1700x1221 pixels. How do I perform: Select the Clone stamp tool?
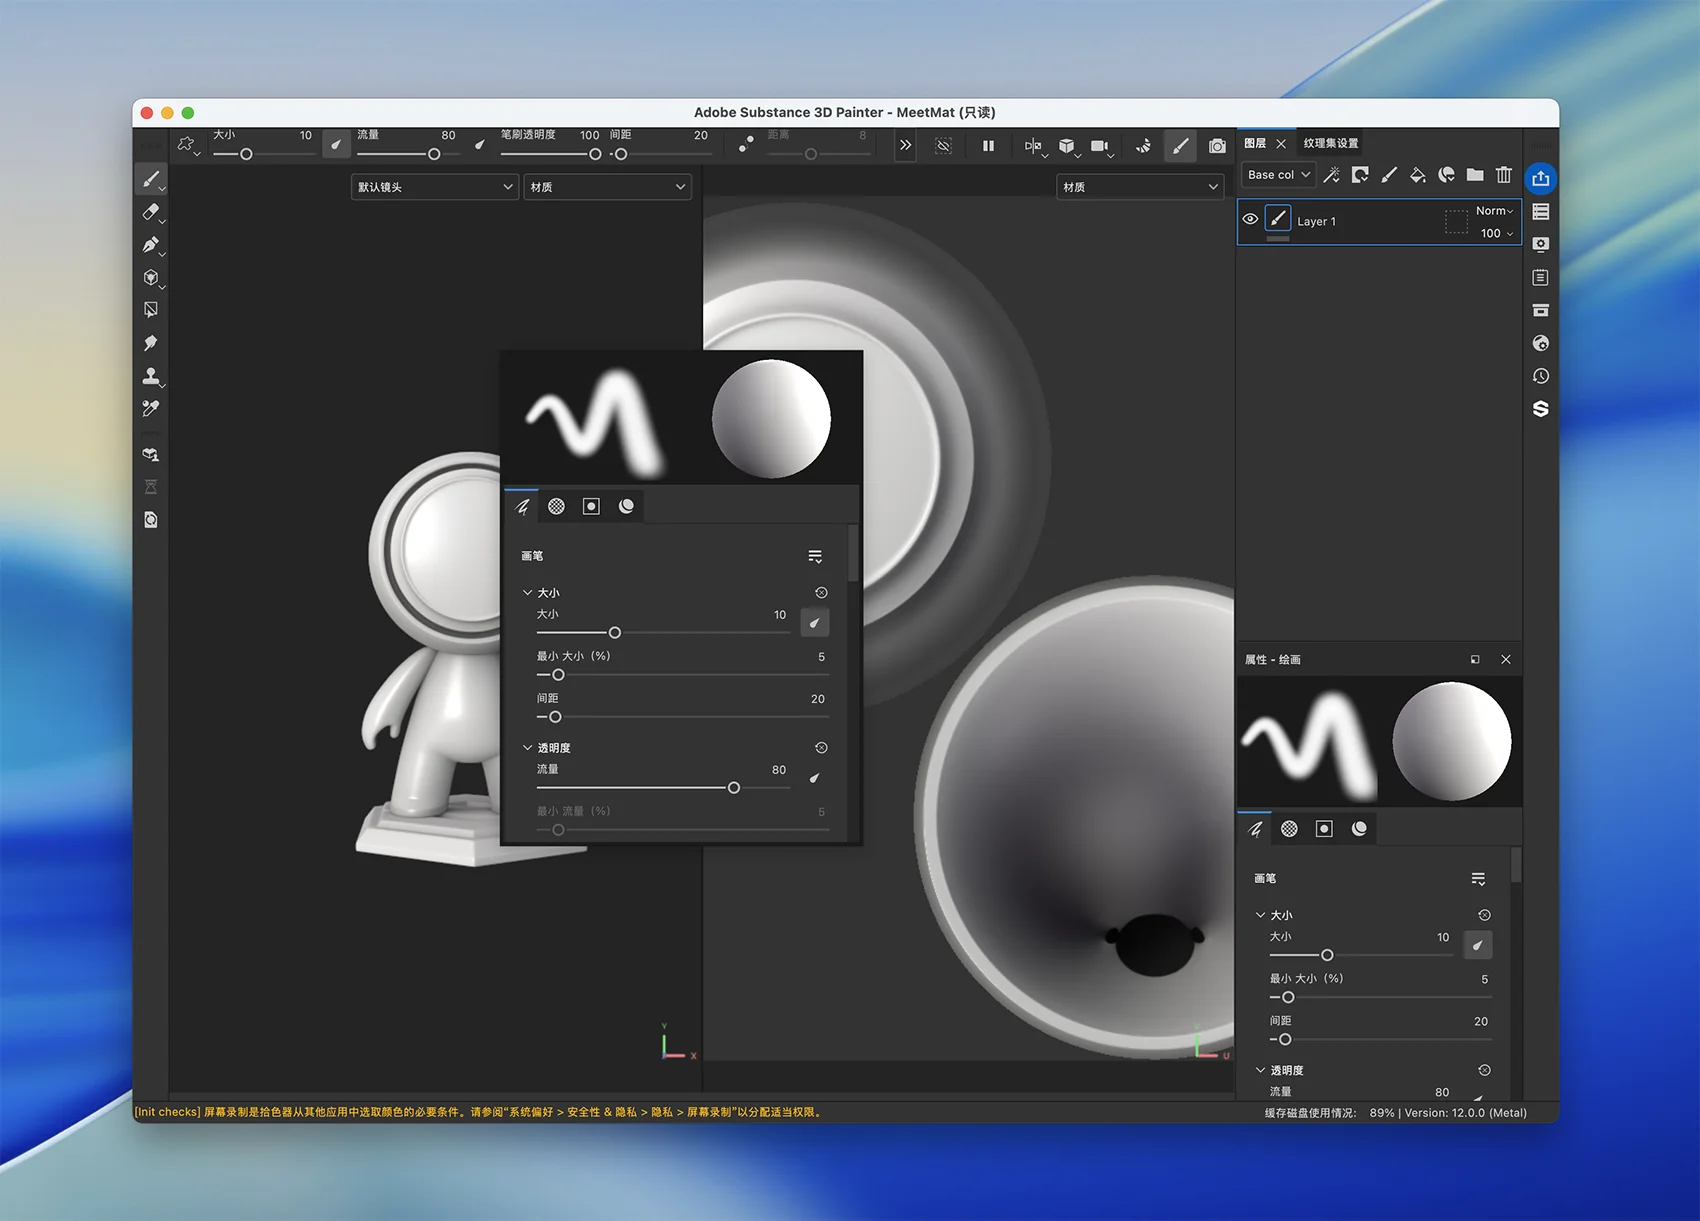point(150,376)
